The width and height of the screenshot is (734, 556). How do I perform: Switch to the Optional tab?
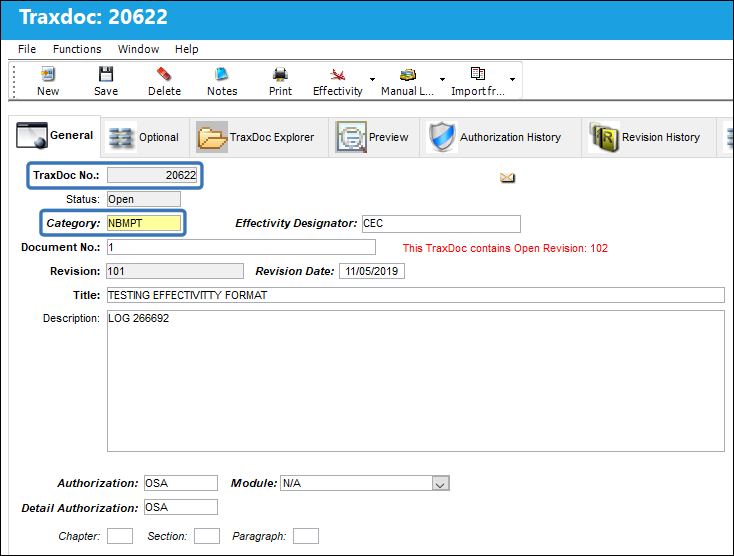tap(144, 137)
